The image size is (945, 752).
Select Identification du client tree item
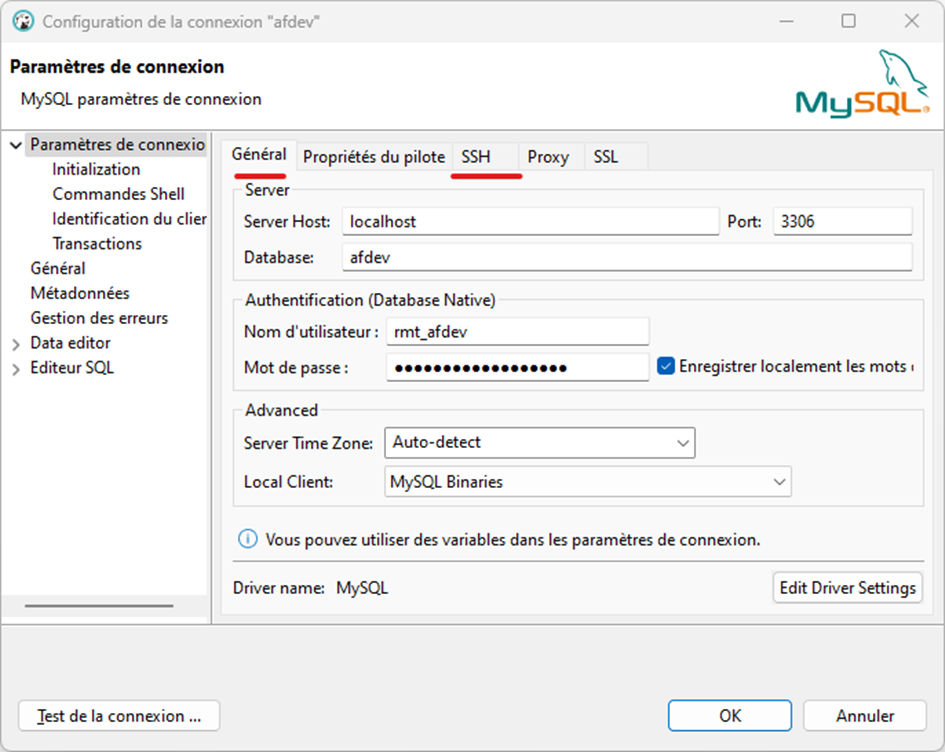pos(130,219)
